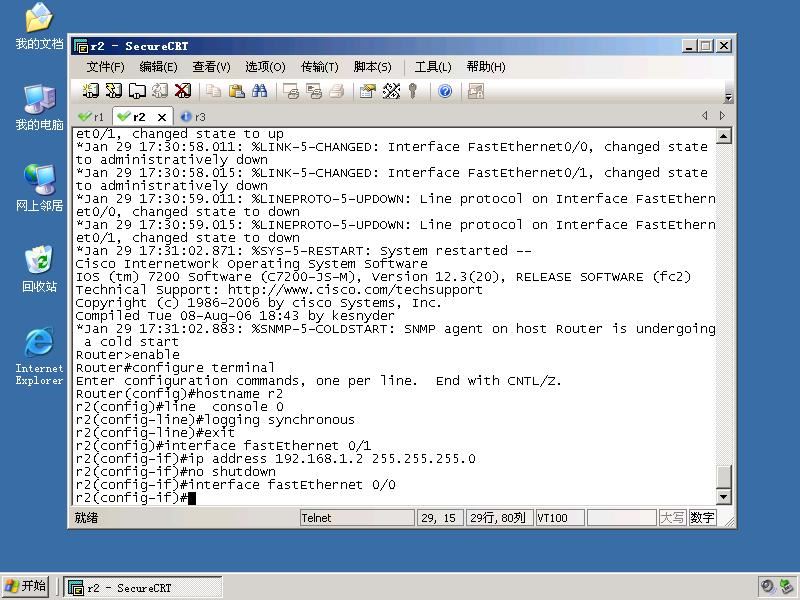Viewport: 800px width, 600px height.
Task: Click the Telnet status bar field
Action: [x=357, y=518]
